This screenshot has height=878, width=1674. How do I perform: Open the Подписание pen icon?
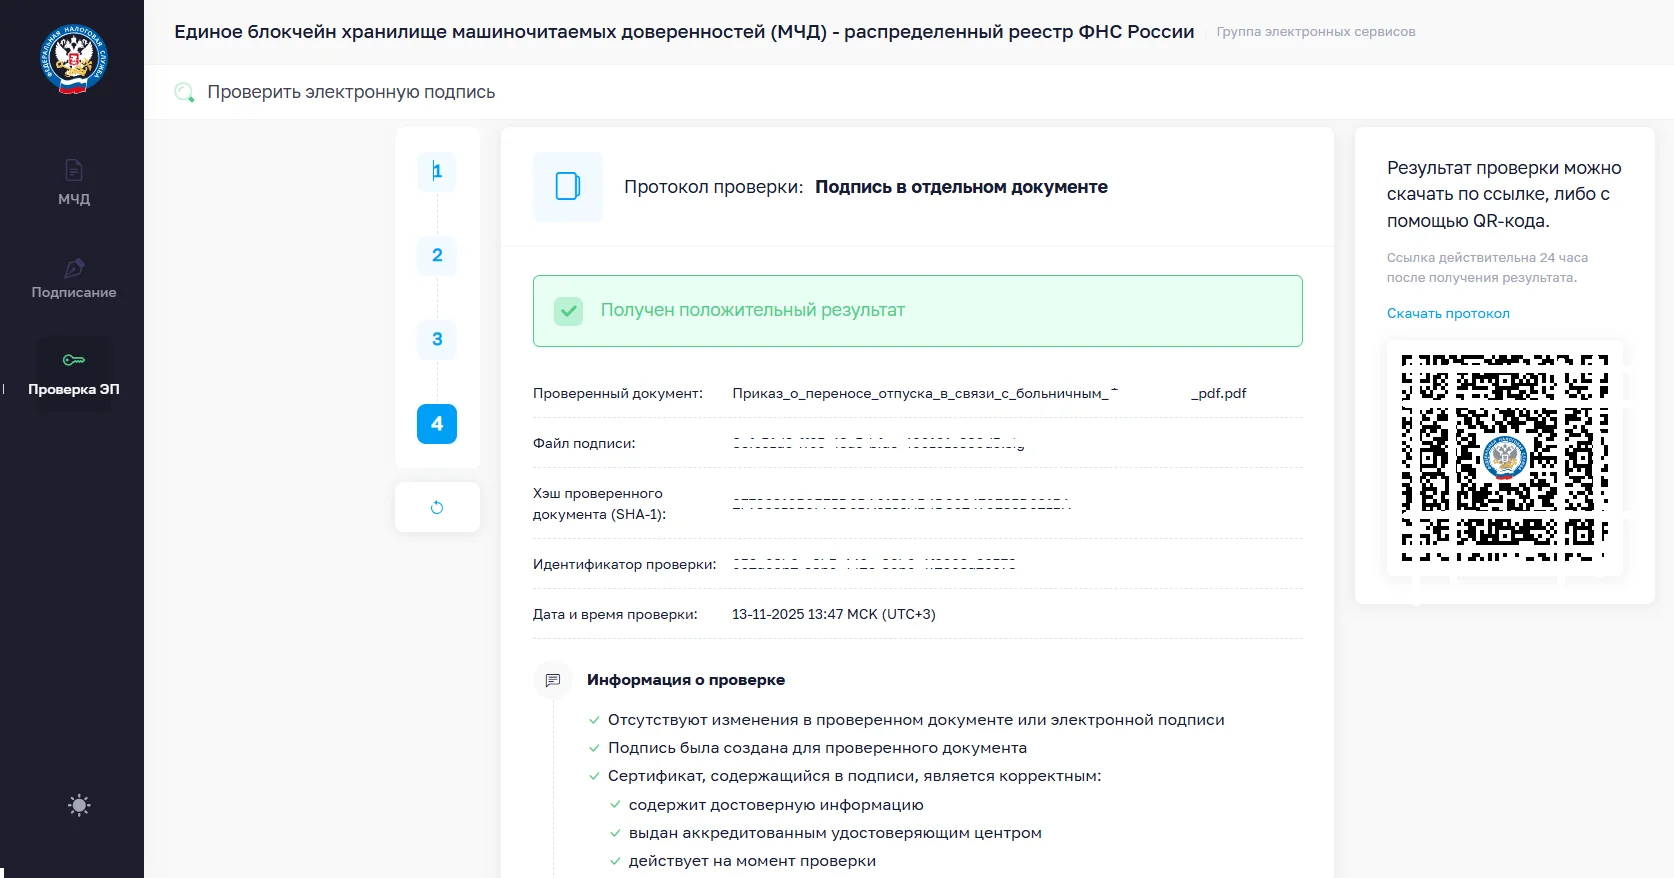coord(74,268)
